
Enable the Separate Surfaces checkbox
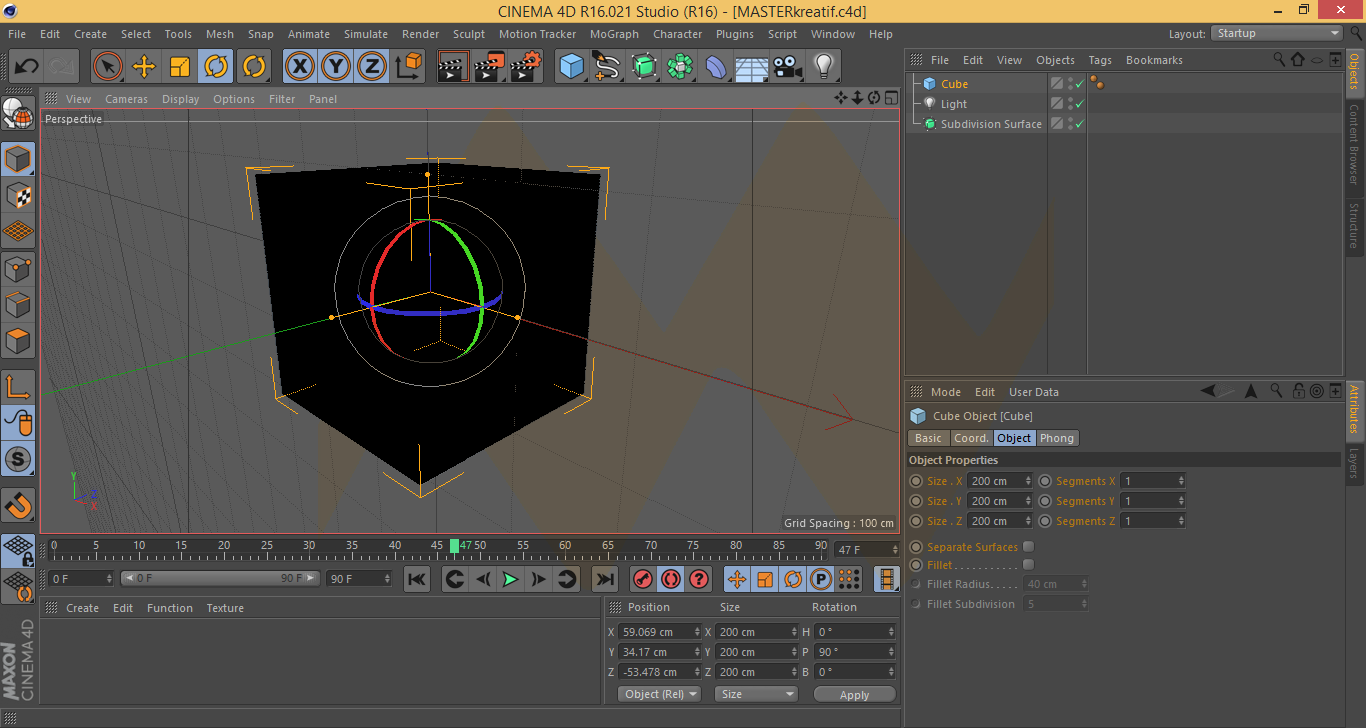1028,547
